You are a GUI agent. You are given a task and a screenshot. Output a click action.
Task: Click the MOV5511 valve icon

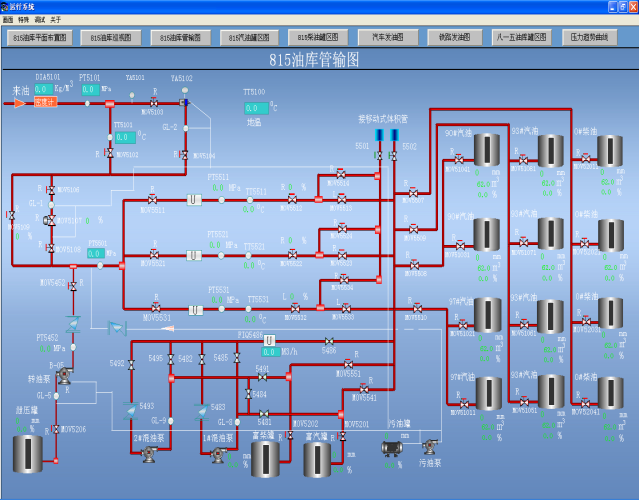click(x=155, y=200)
